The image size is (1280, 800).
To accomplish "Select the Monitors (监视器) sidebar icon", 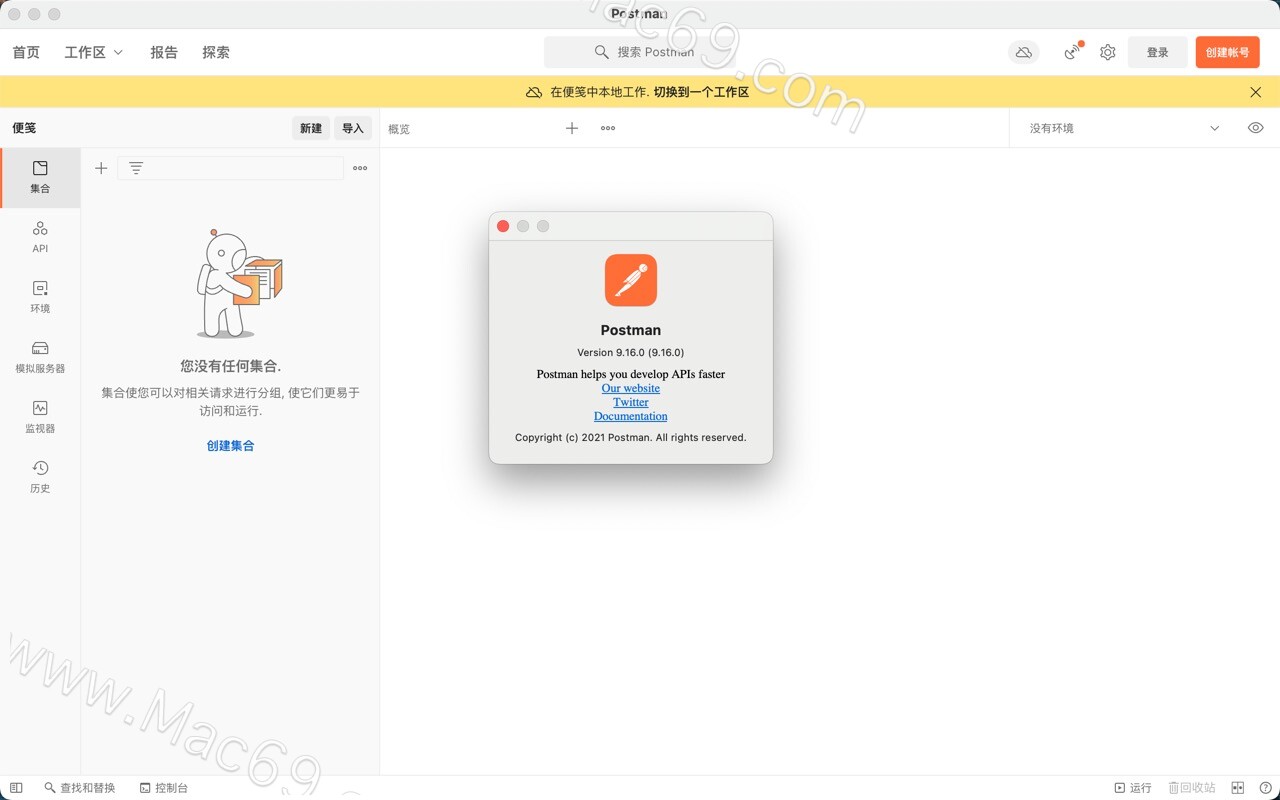I will coord(40,417).
